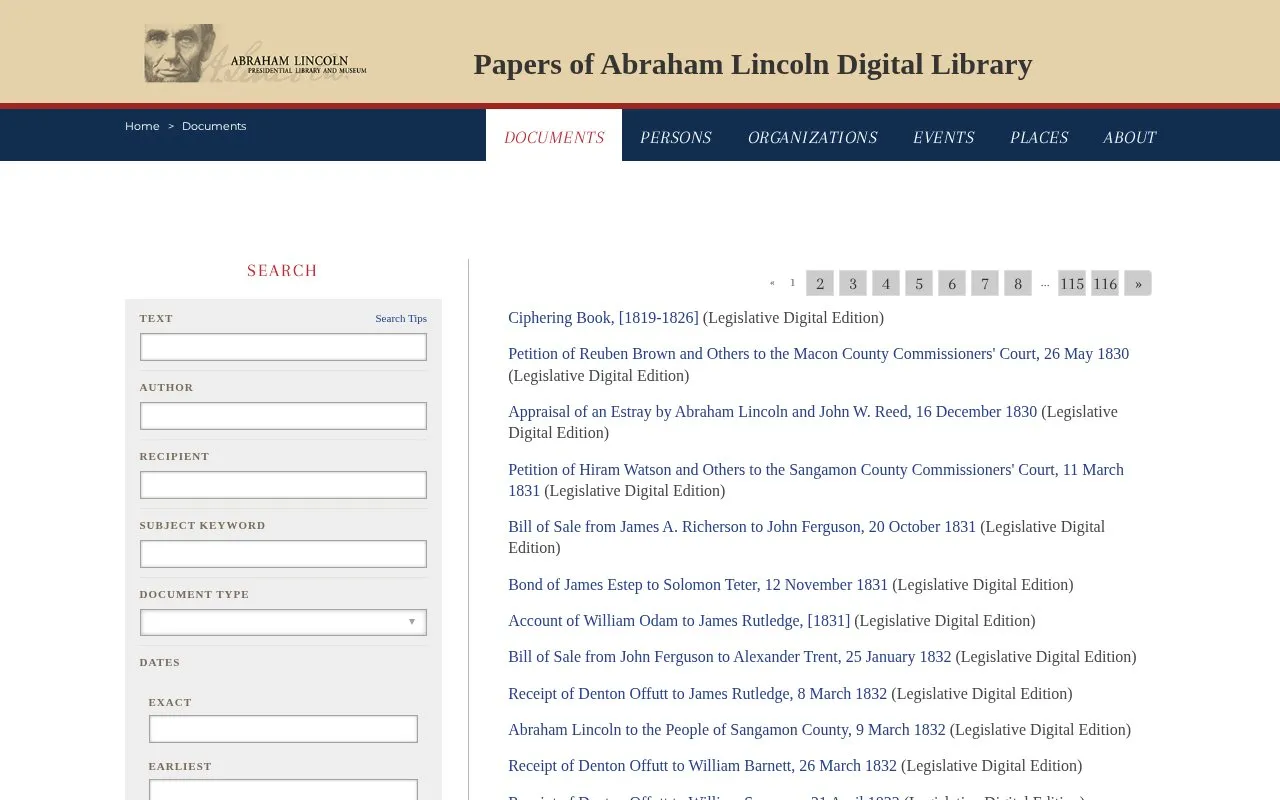Click the Abraham Lincoln Presidential Library logo
The image size is (1280, 800).
255,54
